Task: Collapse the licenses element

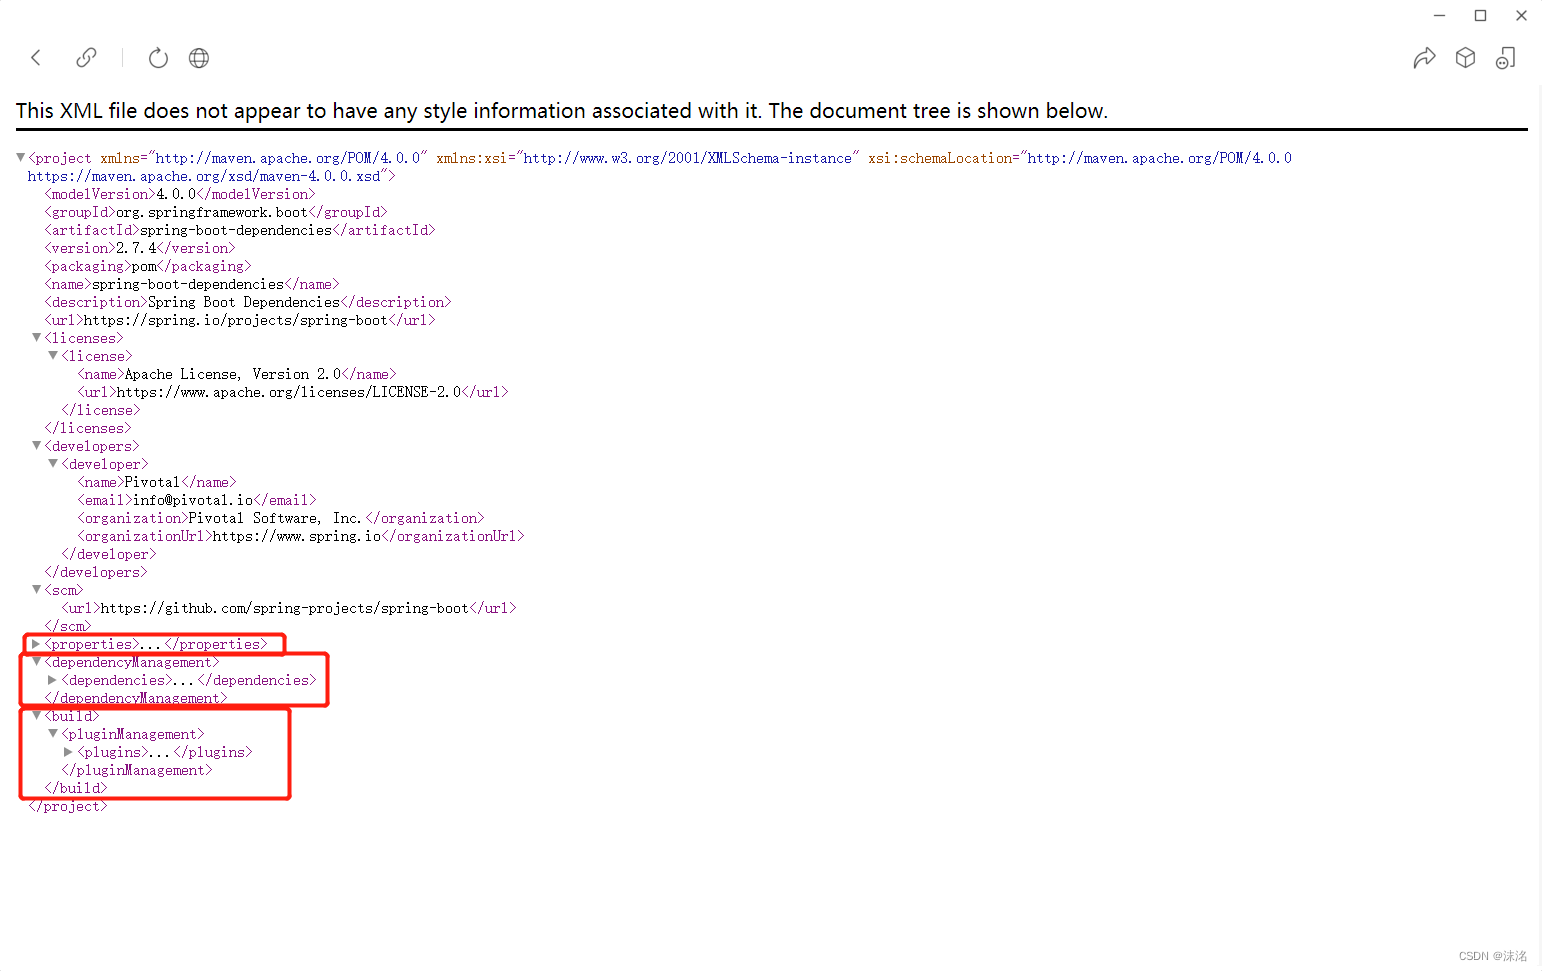Action: (35, 338)
